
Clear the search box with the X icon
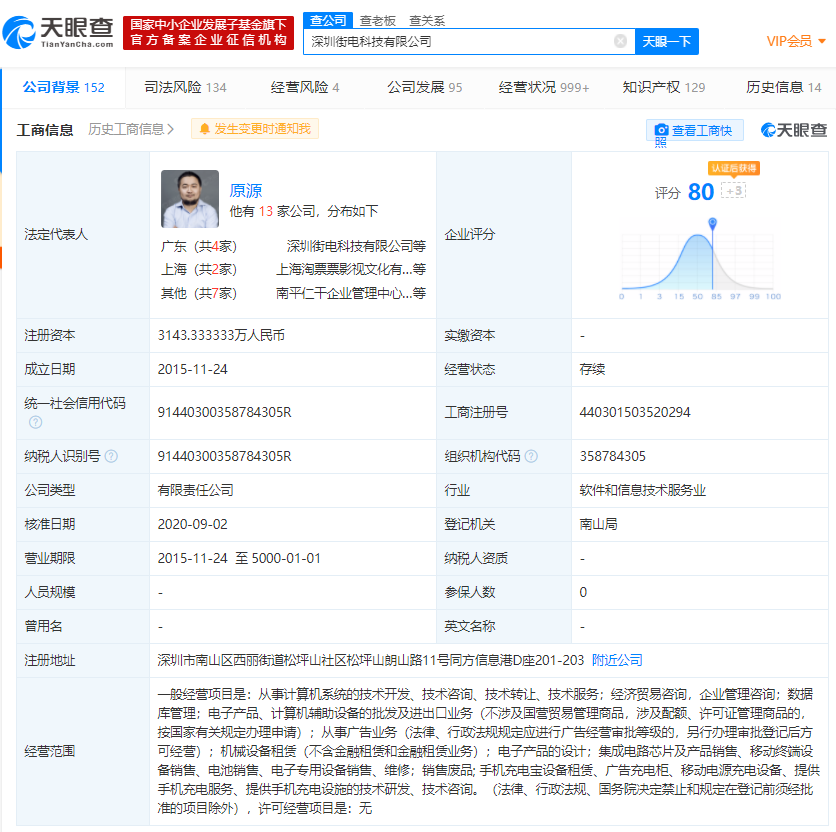tap(620, 41)
